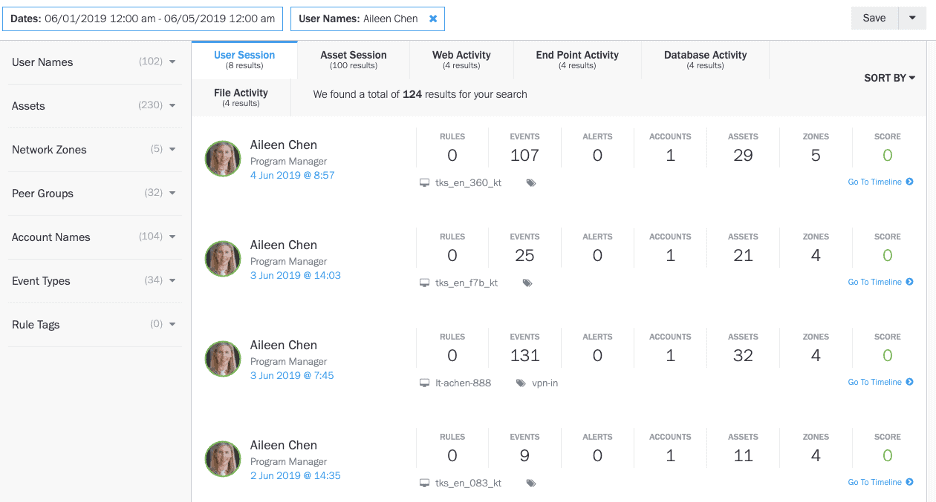Save the current search

(x=874, y=18)
